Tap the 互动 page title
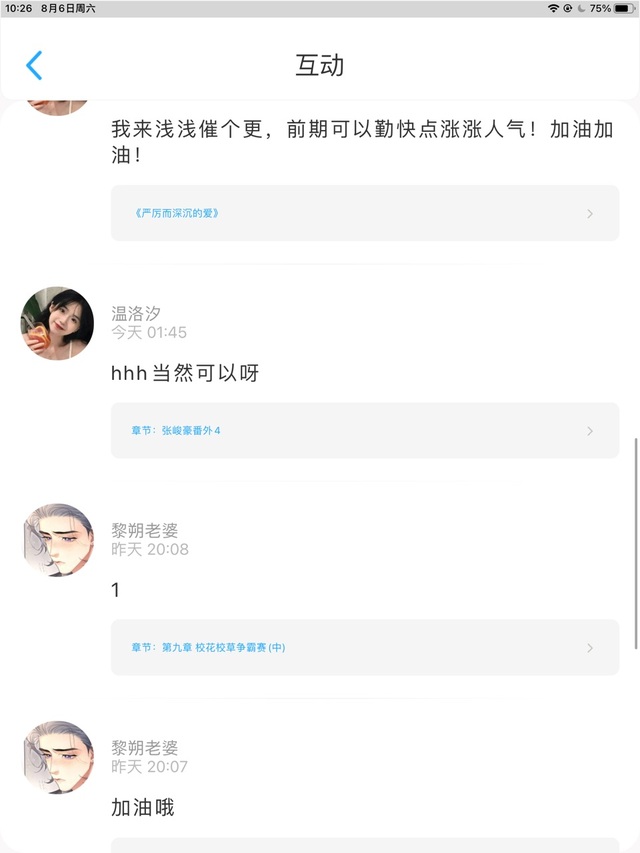 click(x=320, y=65)
